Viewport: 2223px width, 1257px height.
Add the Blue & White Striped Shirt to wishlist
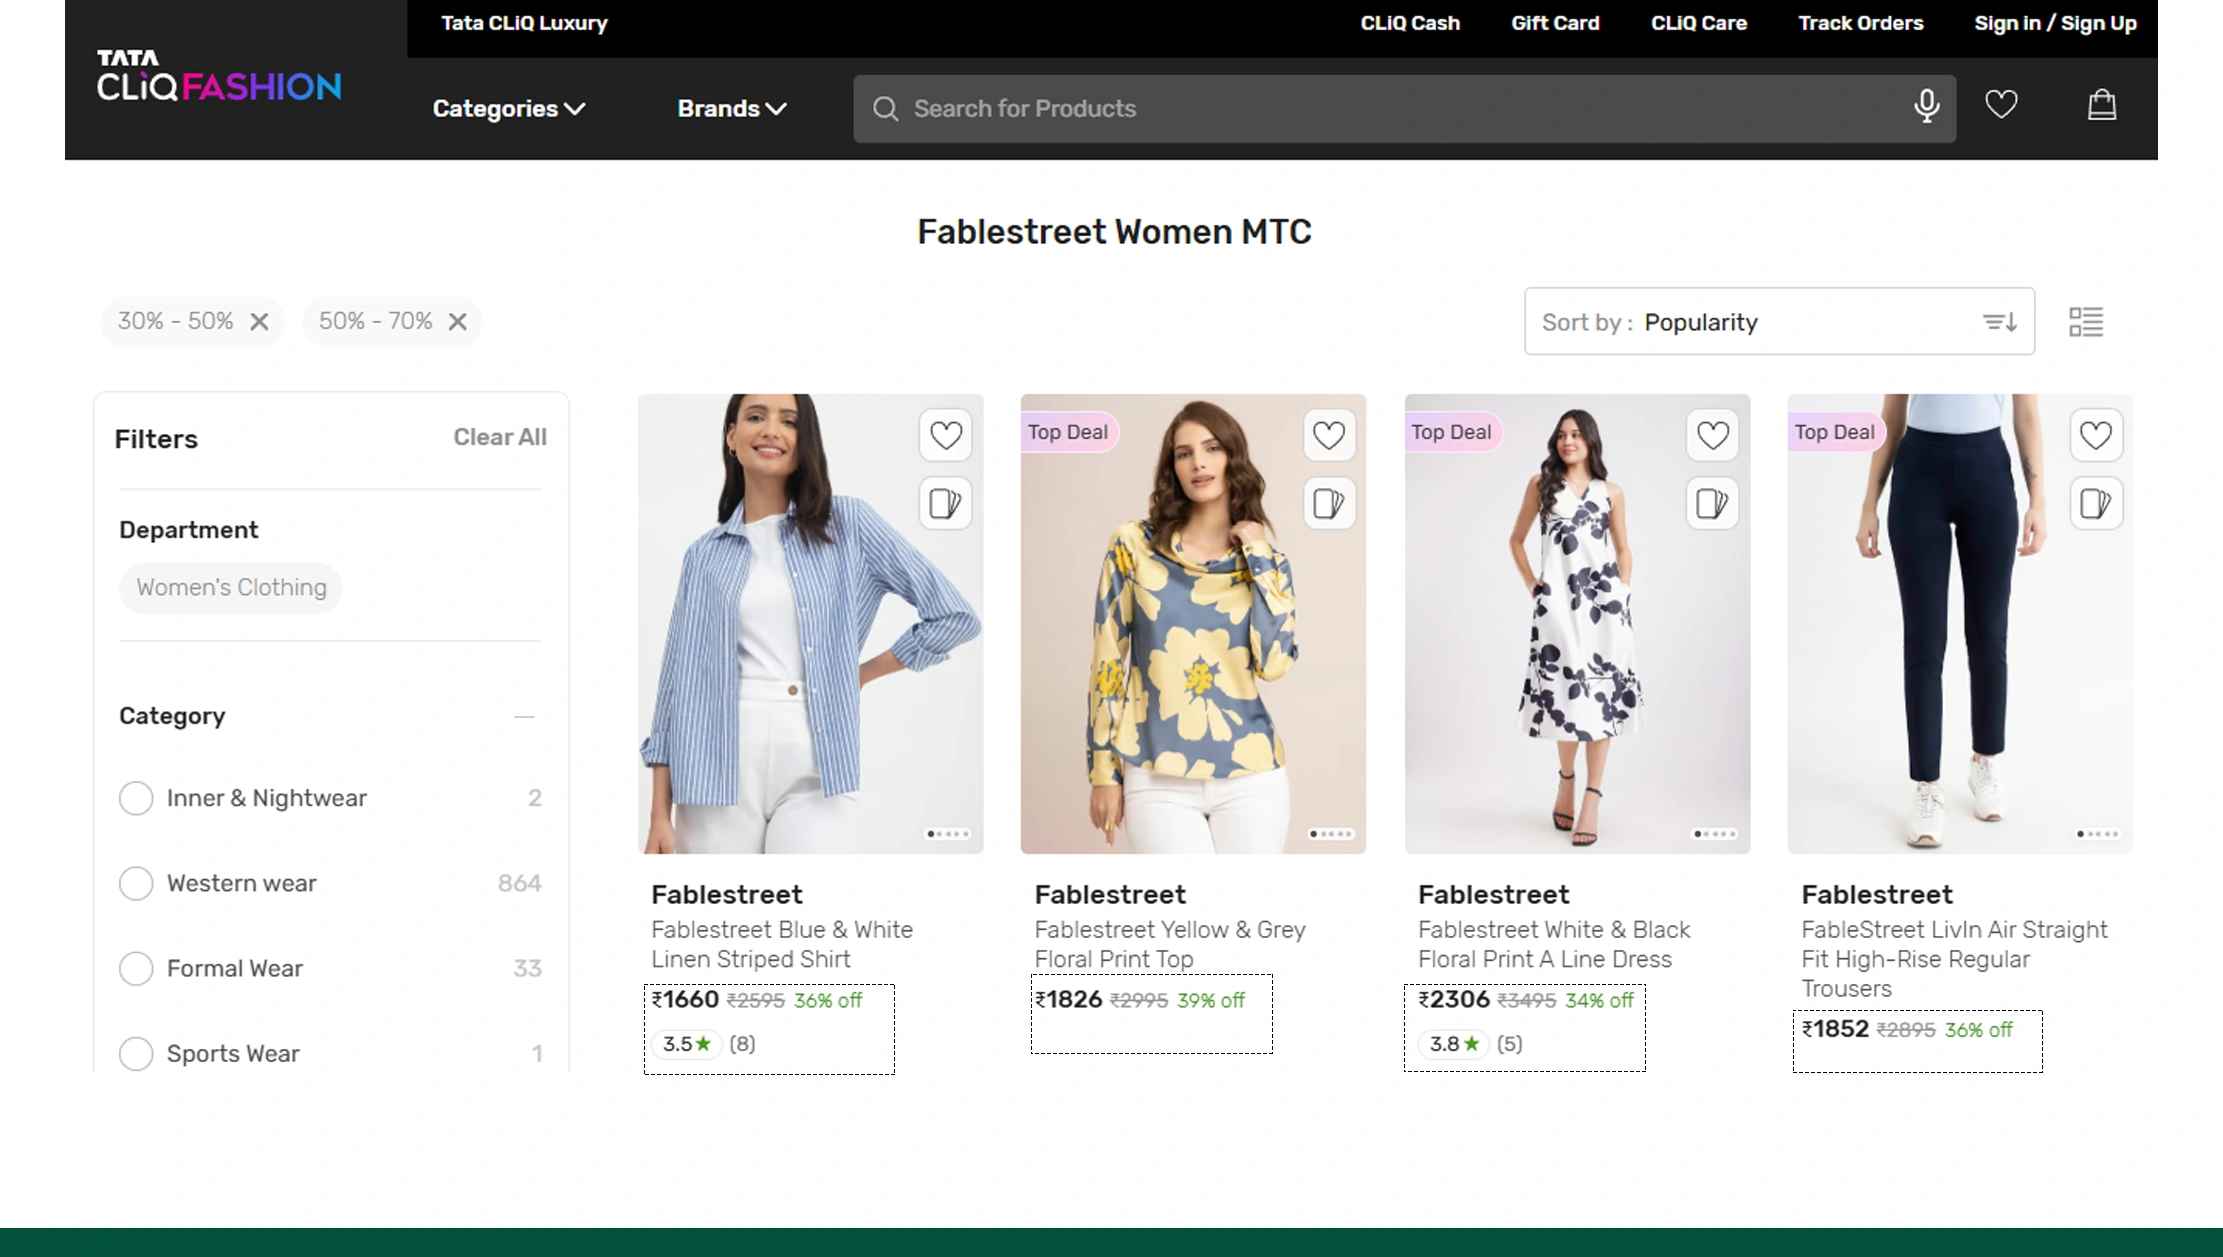[945, 435]
